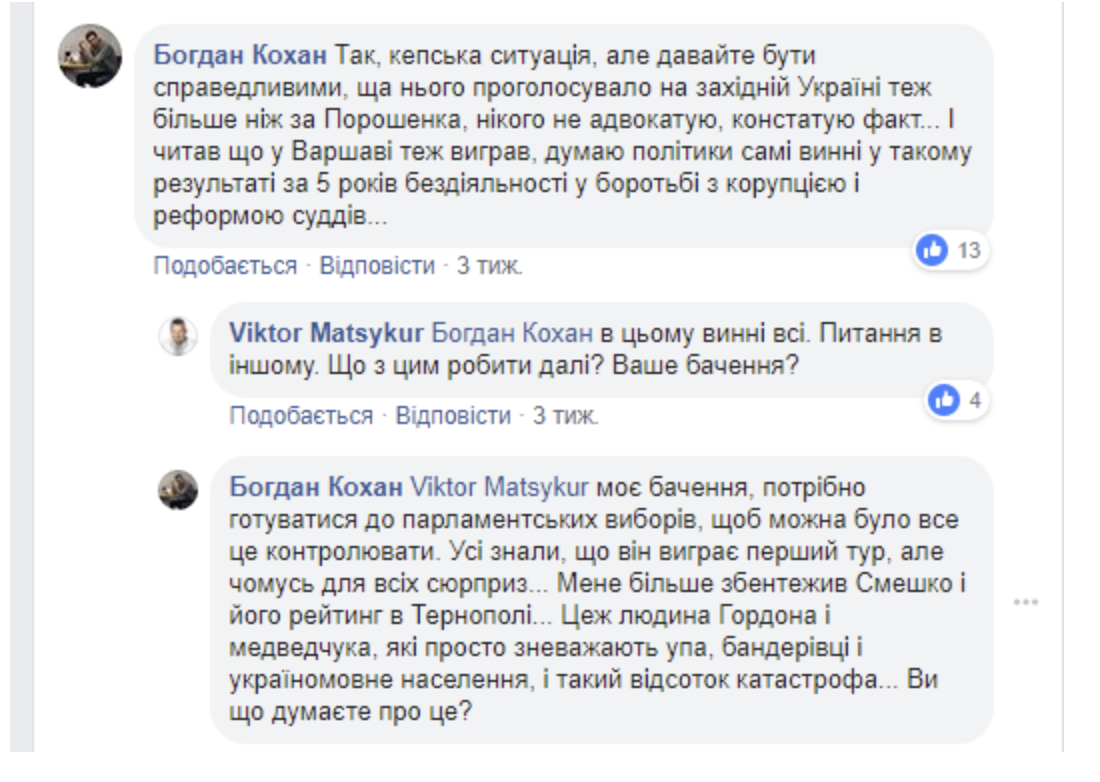
Task: Like Viktor Matsykur's reply via Подобається
Action: tap(301, 416)
